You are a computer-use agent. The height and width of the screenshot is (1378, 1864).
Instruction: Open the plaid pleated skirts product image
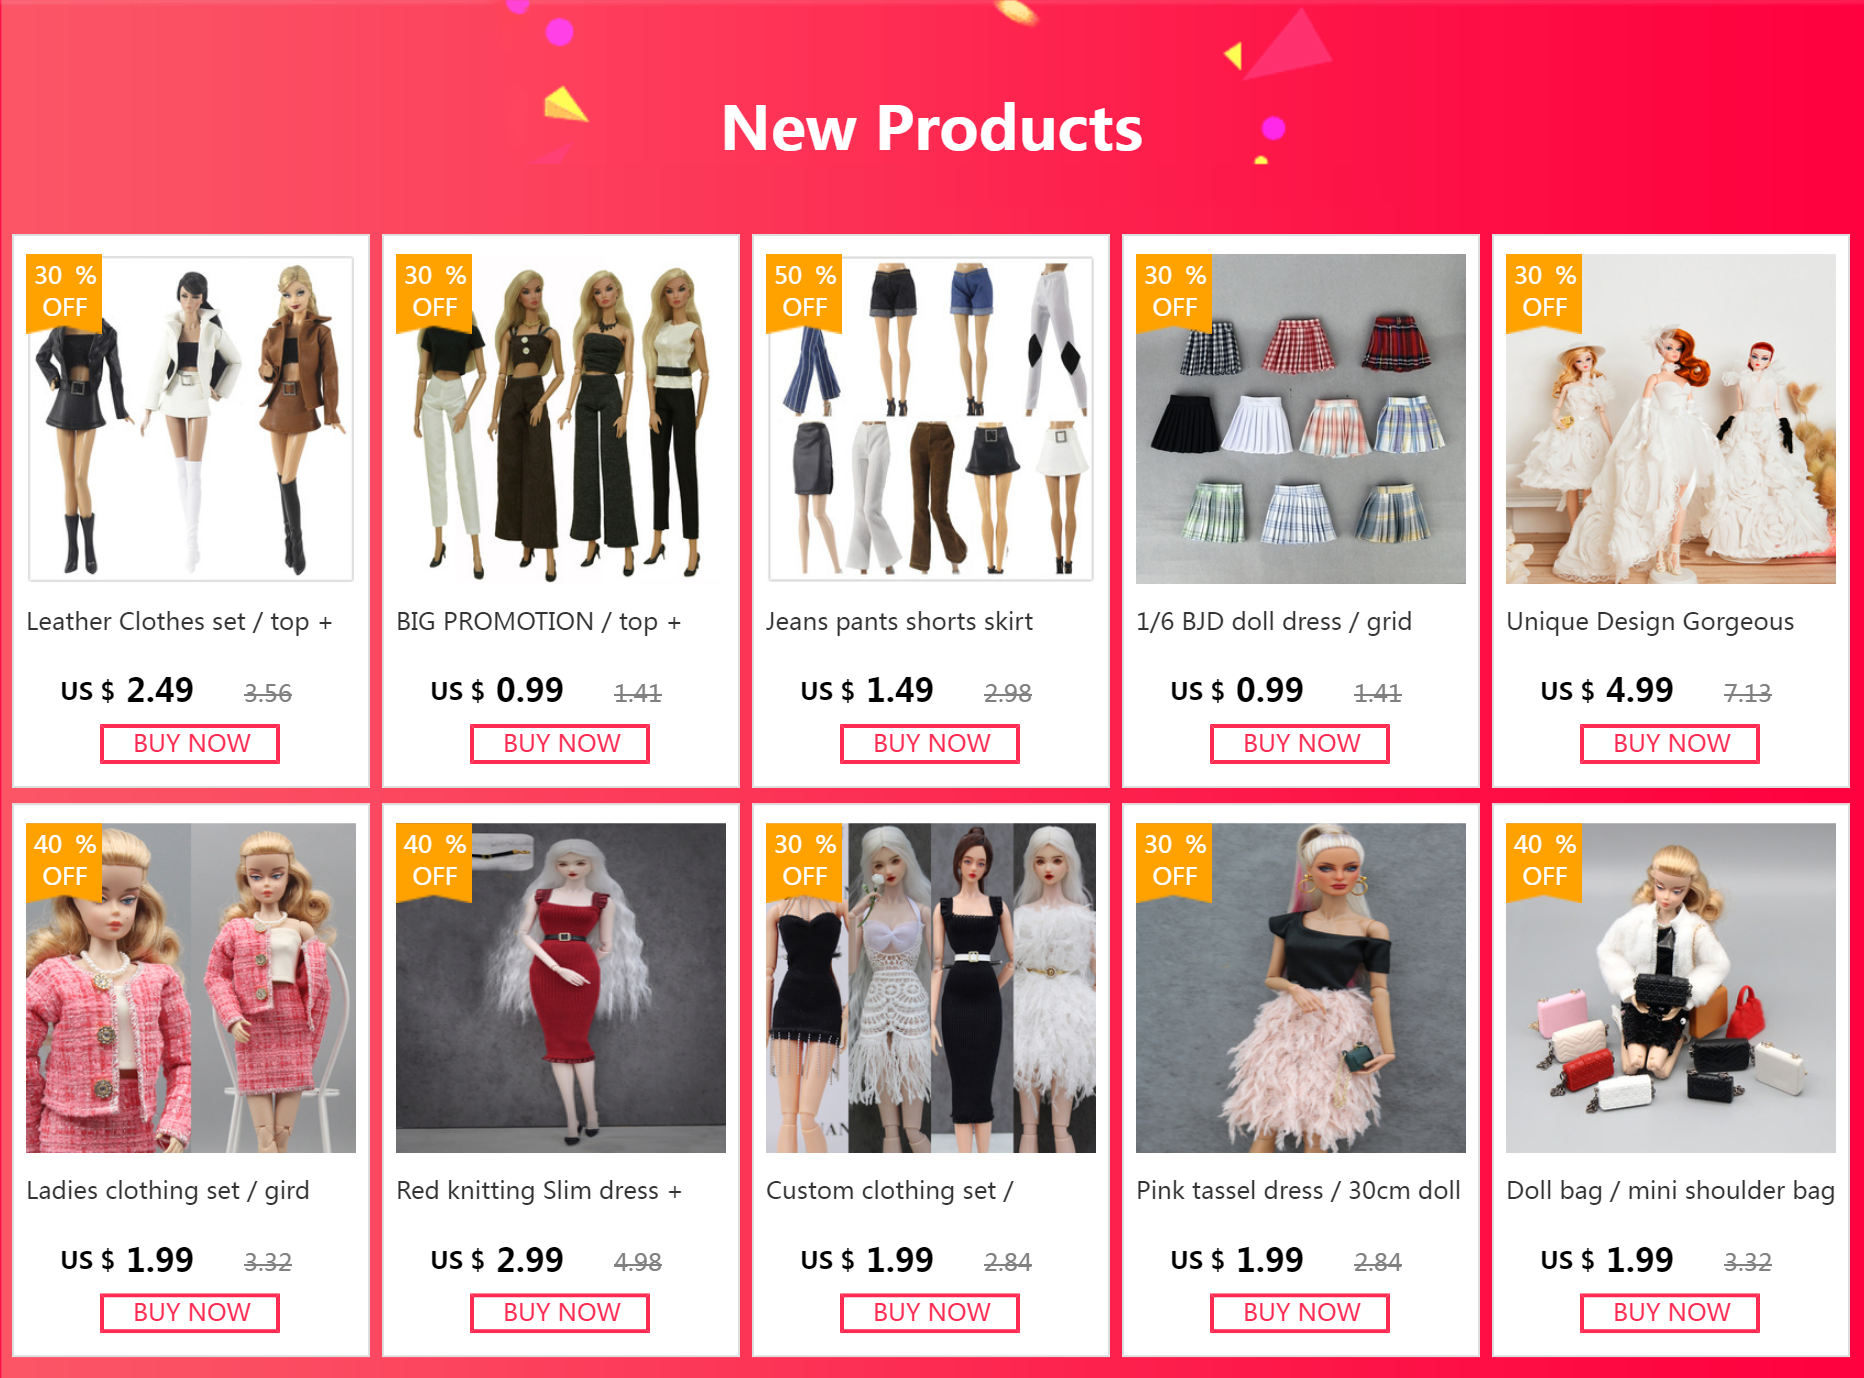(x=1301, y=419)
